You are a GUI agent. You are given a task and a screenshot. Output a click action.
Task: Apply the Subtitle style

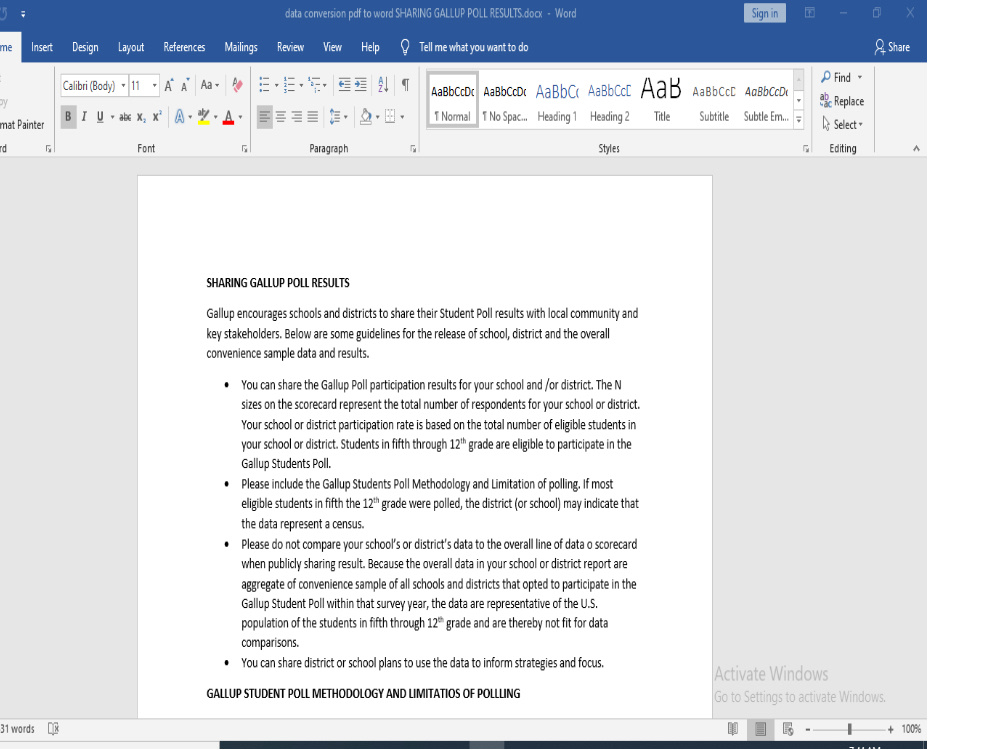(714, 101)
